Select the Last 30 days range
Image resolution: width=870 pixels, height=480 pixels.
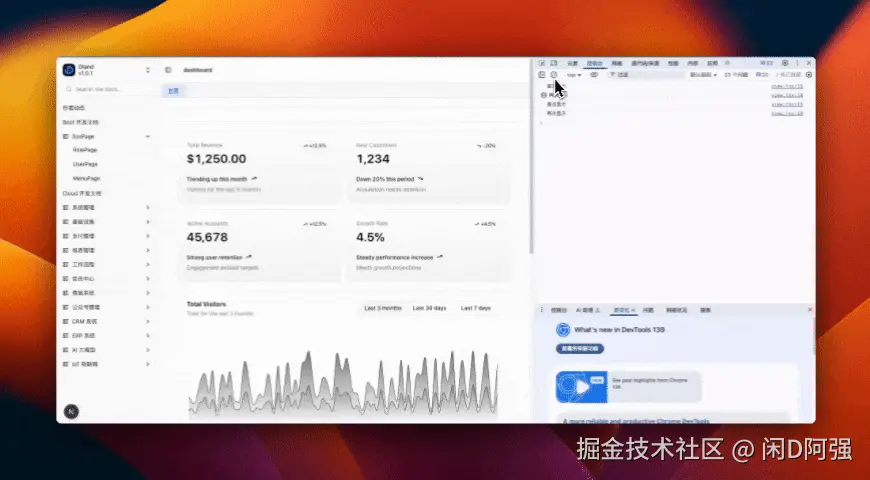429,308
